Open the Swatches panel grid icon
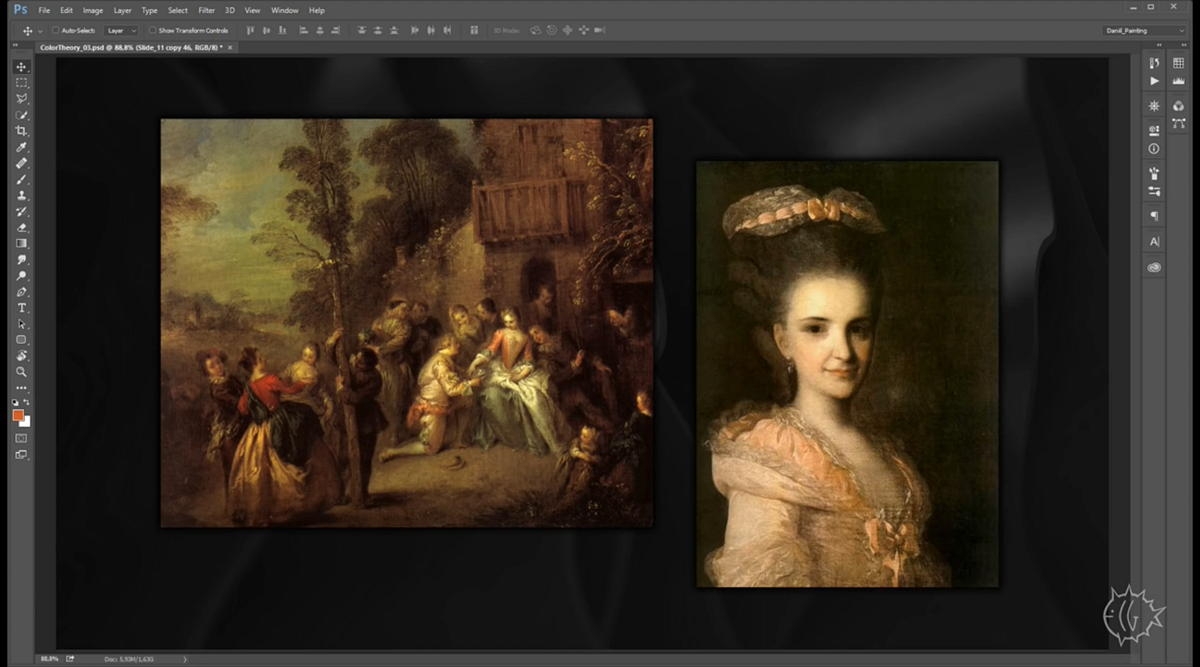 (1179, 63)
